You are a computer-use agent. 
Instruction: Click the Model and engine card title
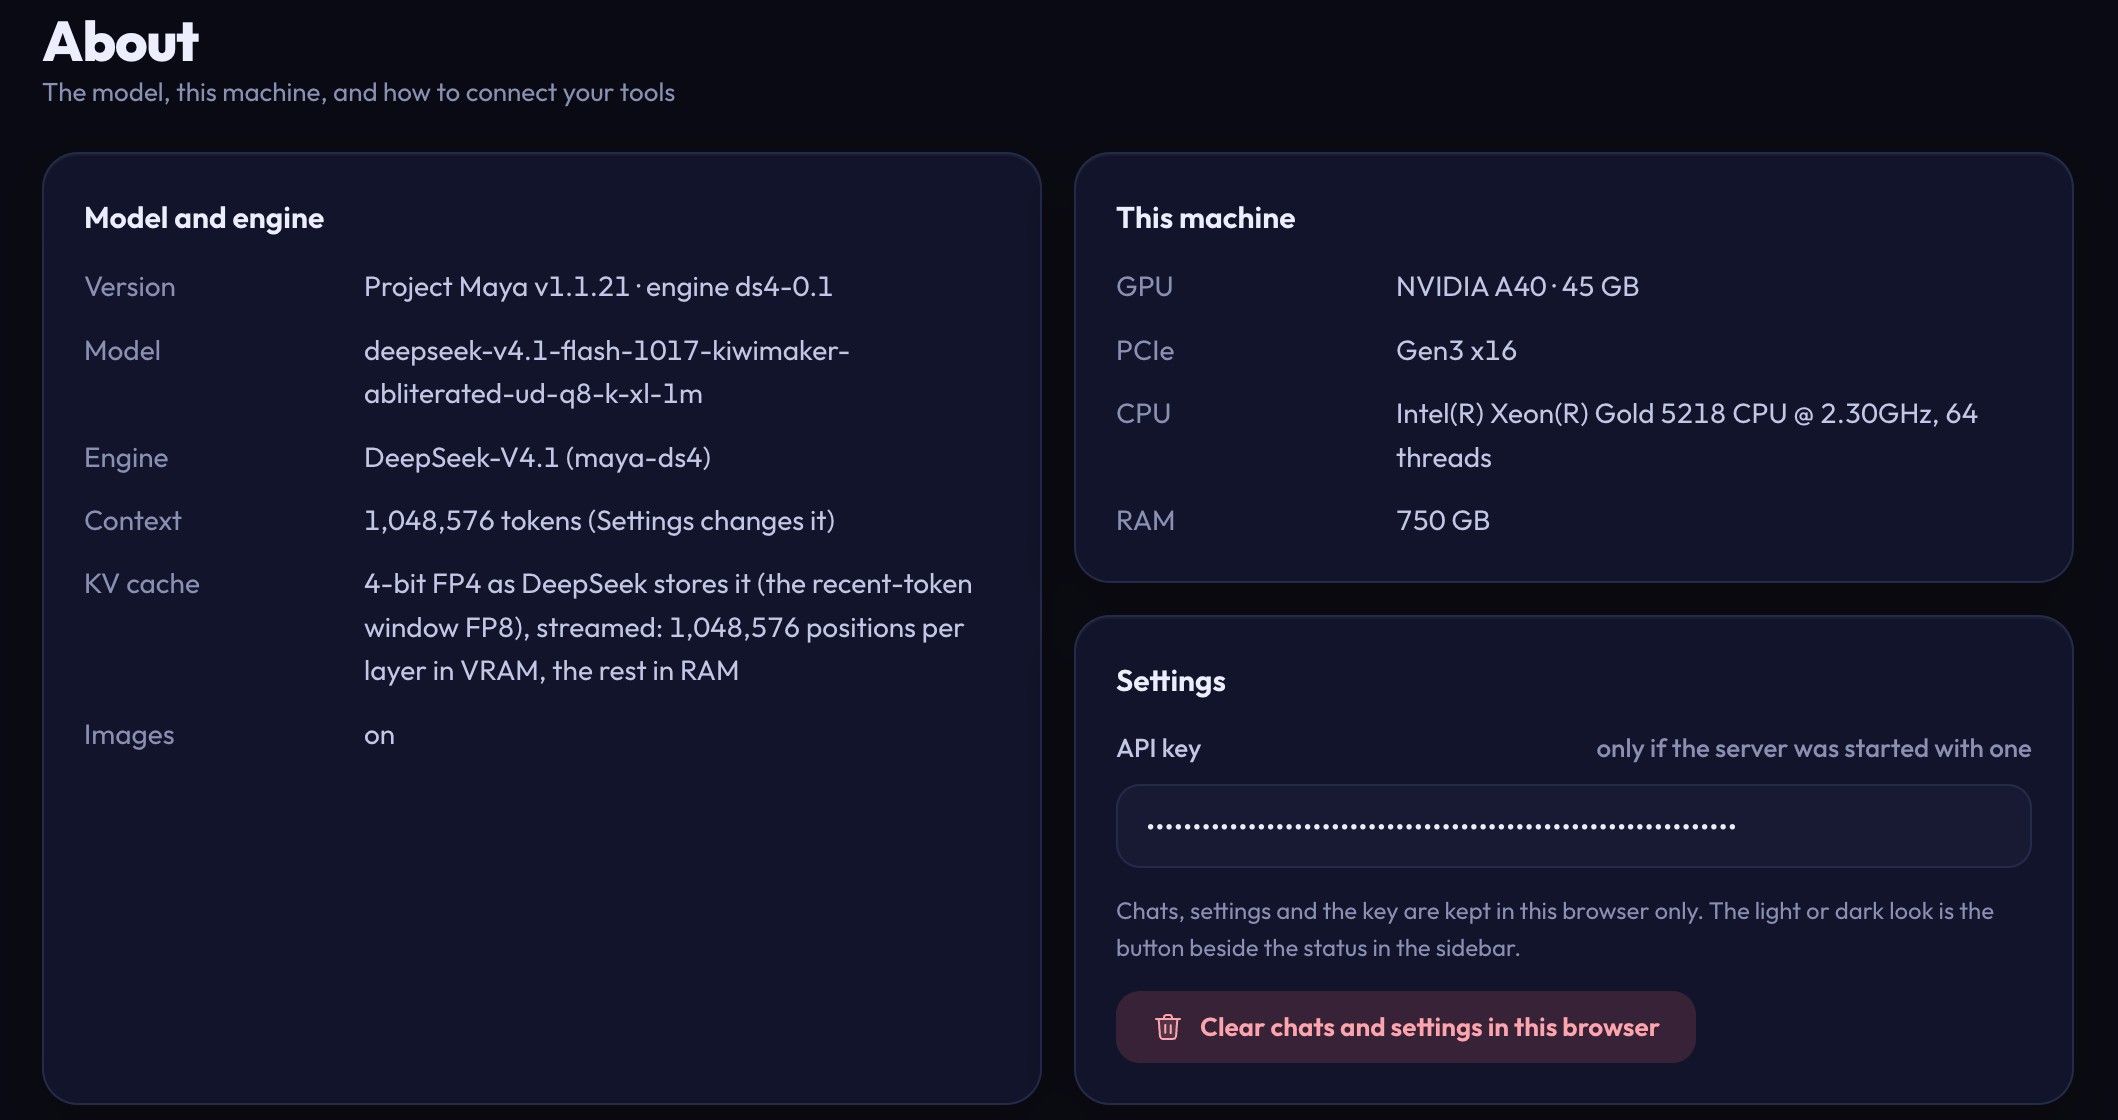click(x=204, y=218)
